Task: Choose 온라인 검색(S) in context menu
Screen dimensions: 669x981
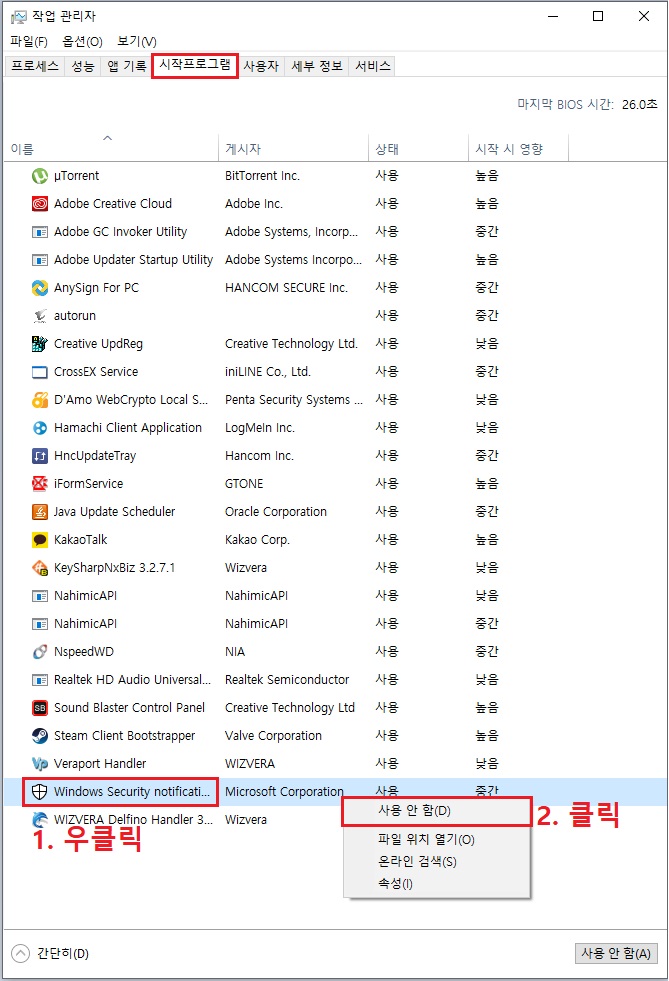Action: pyautogui.click(x=437, y=862)
